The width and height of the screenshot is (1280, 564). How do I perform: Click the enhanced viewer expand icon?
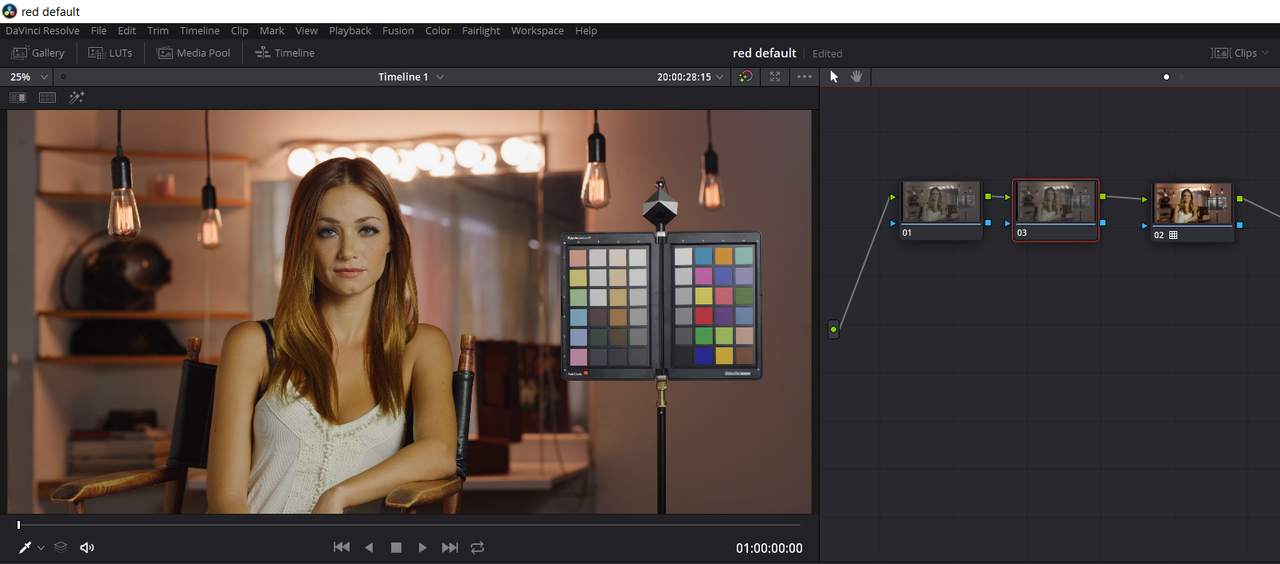775,77
